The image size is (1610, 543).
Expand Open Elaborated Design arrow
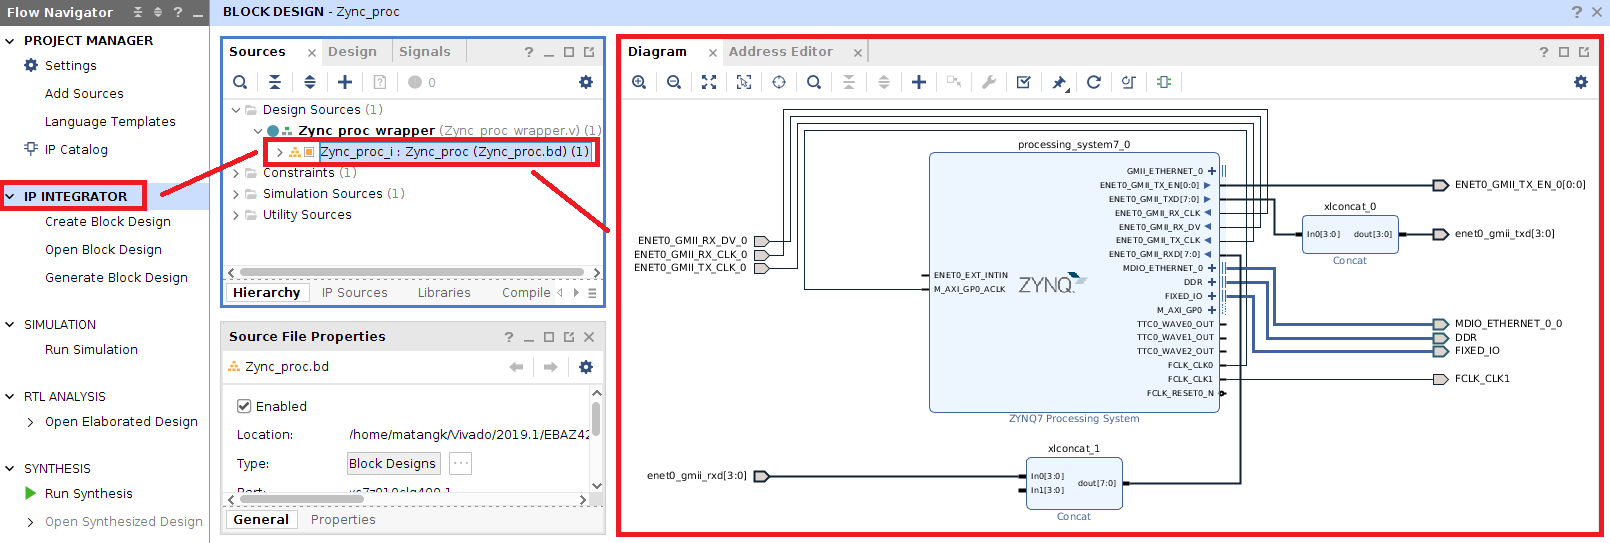31,422
